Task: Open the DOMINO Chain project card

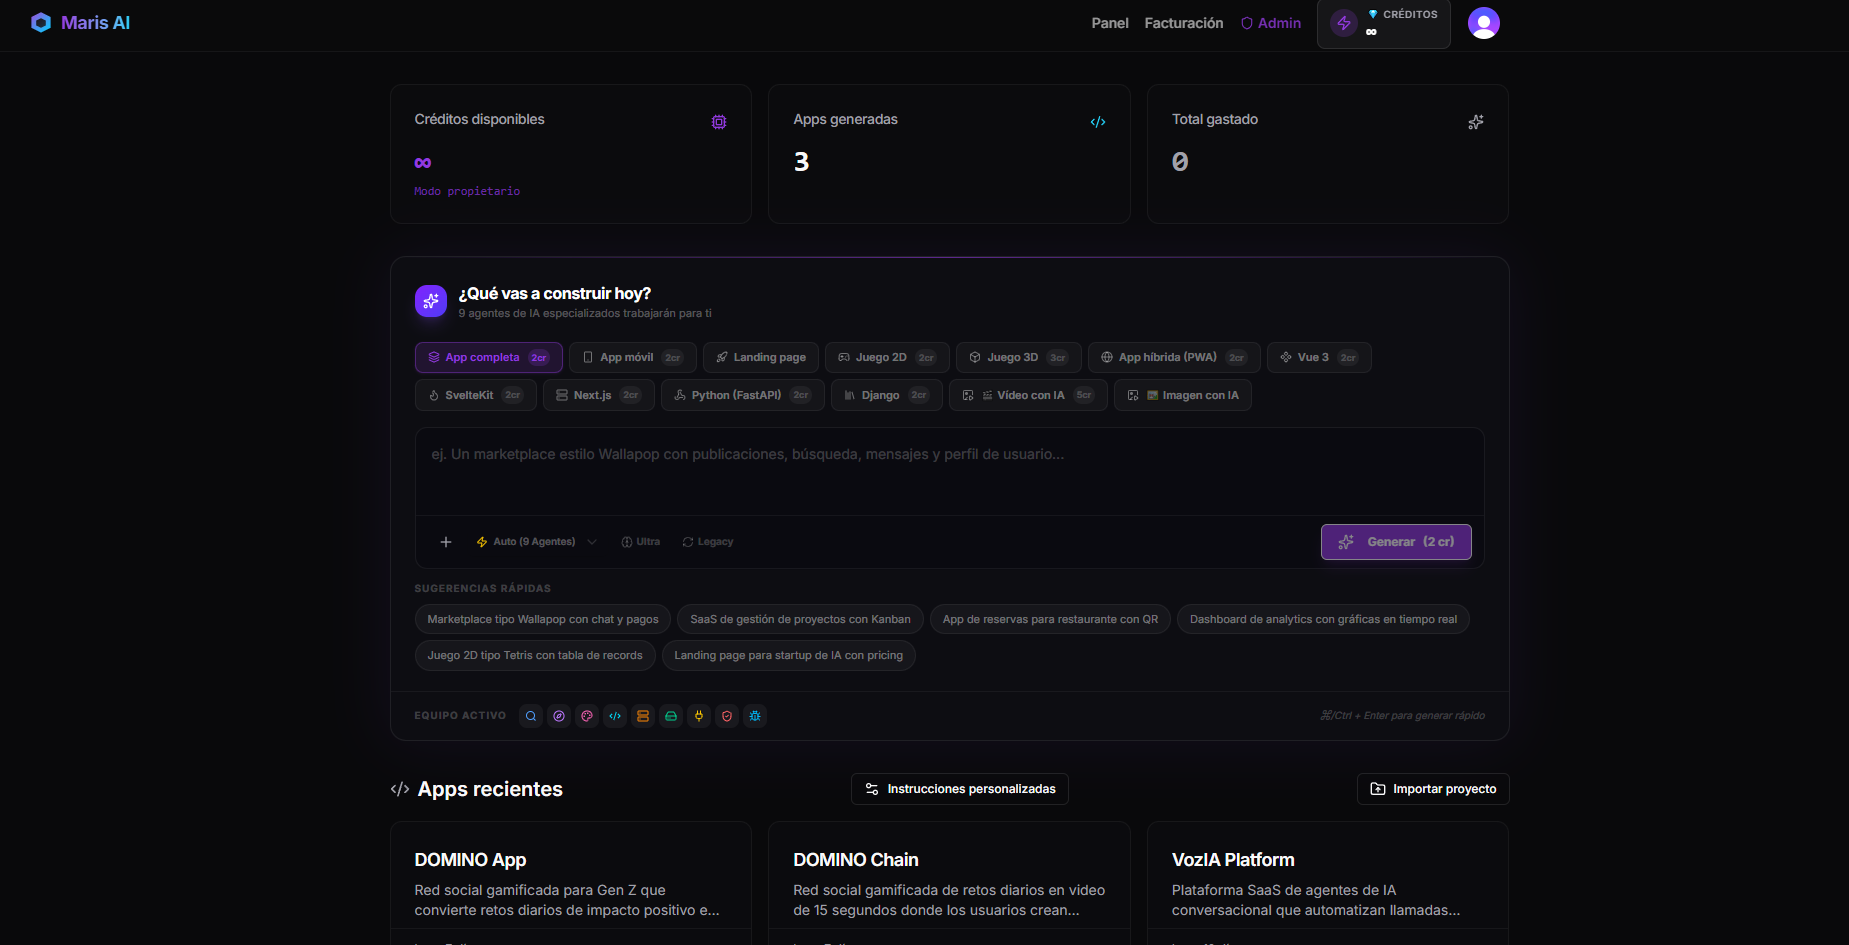Action: pos(949,883)
